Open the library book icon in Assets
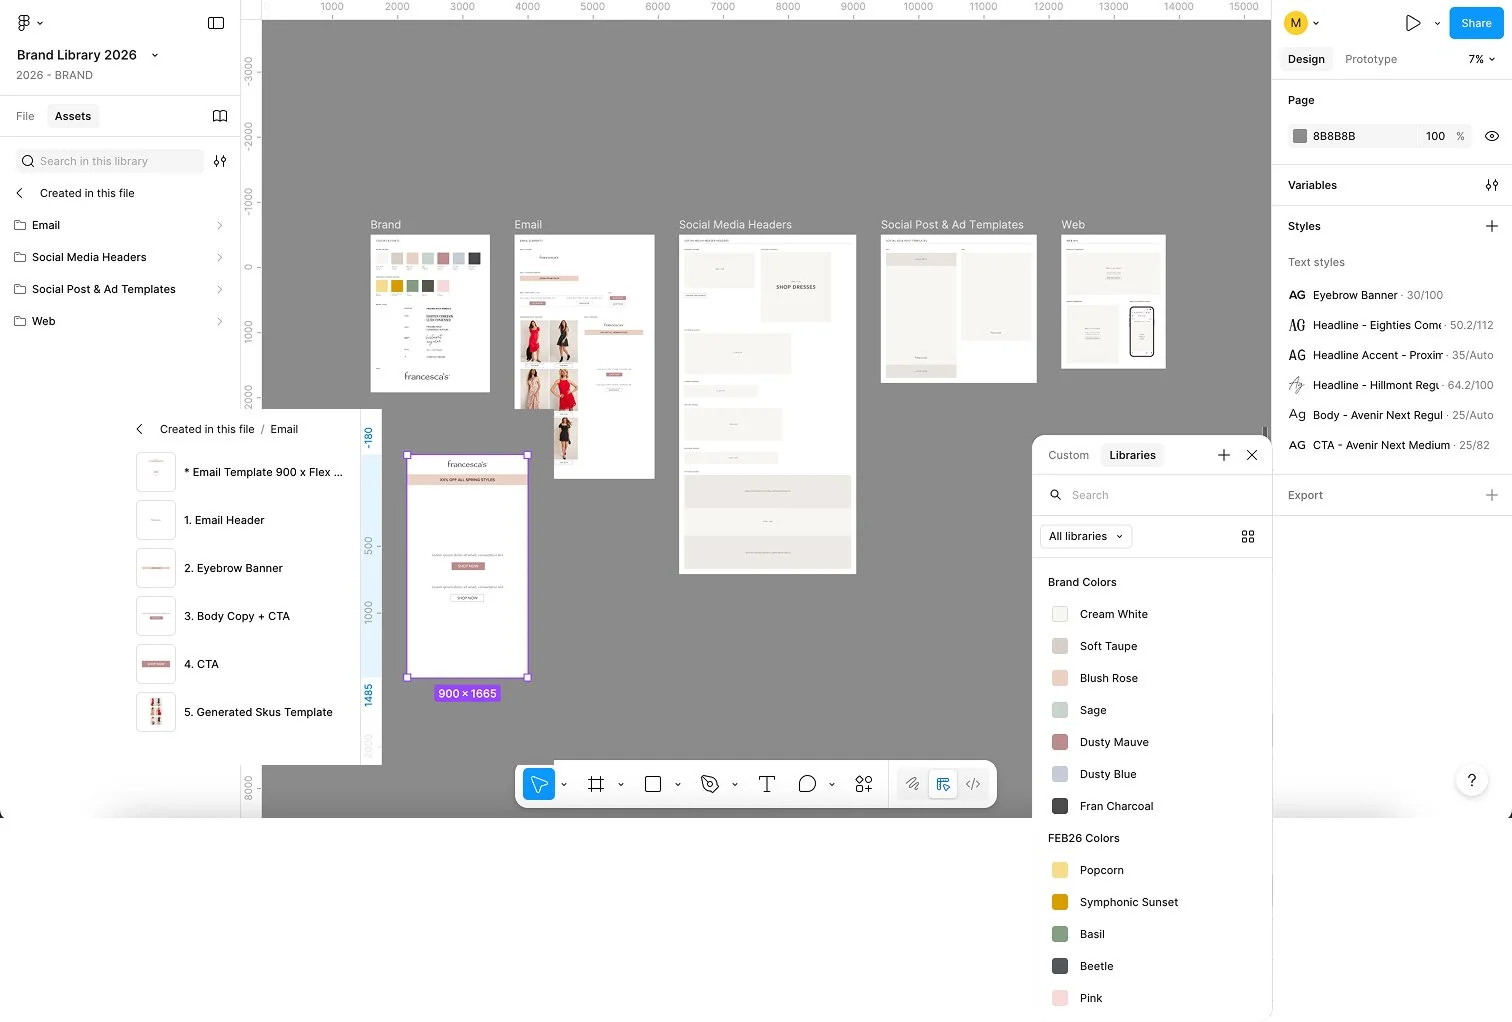Screen dimensions: 1512x1022 click(x=219, y=116)
